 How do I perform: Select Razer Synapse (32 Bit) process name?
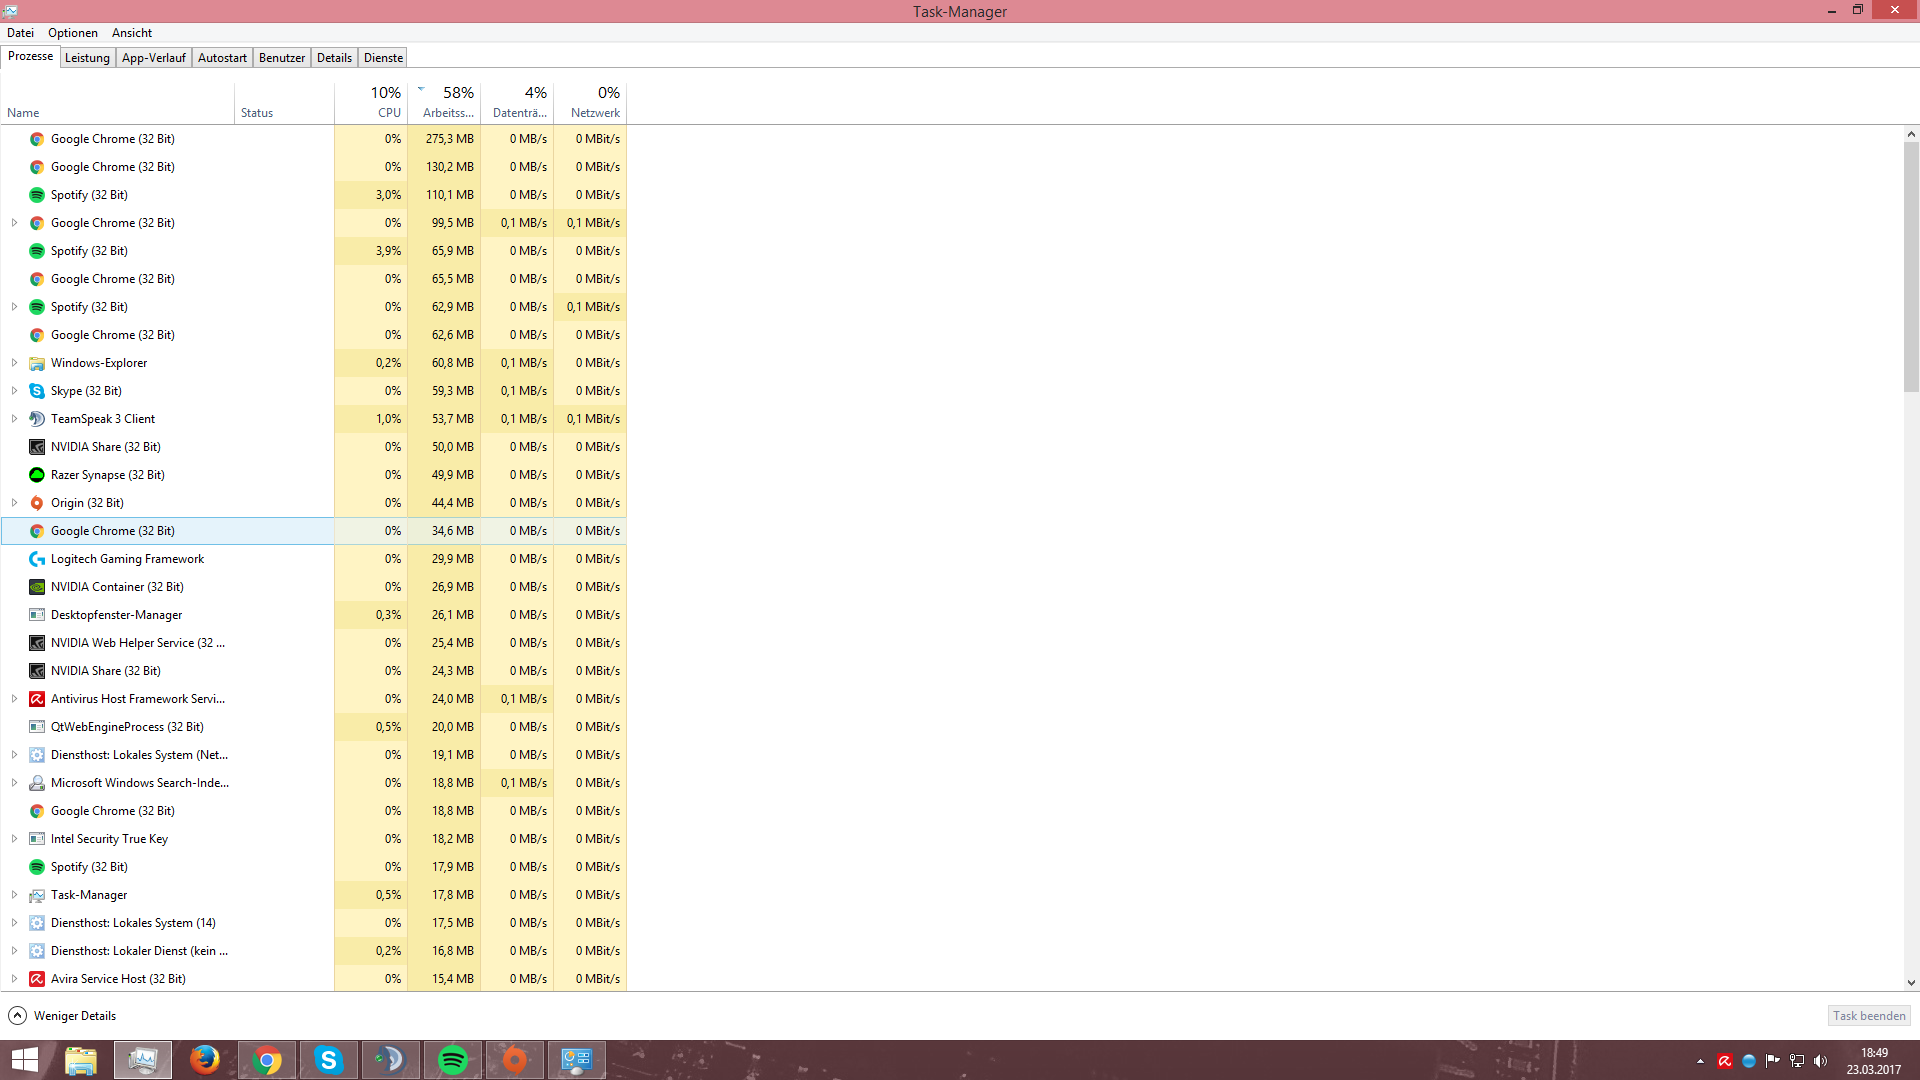108,475
